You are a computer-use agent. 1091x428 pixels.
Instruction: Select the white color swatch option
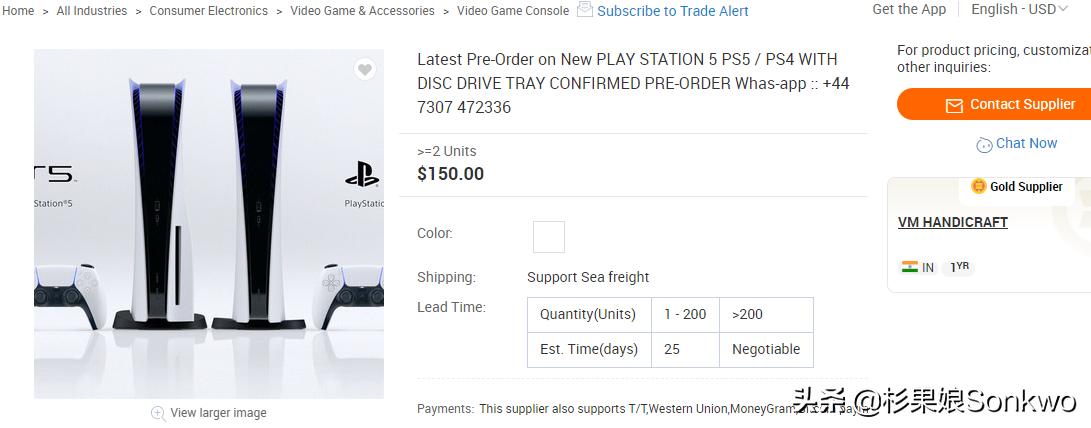(549, 237)
